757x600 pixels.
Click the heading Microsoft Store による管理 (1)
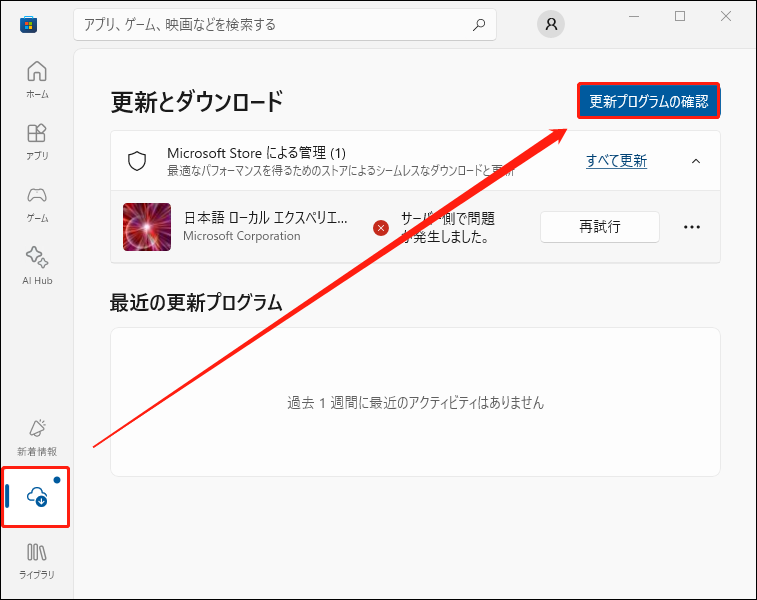tap(256, 153)
